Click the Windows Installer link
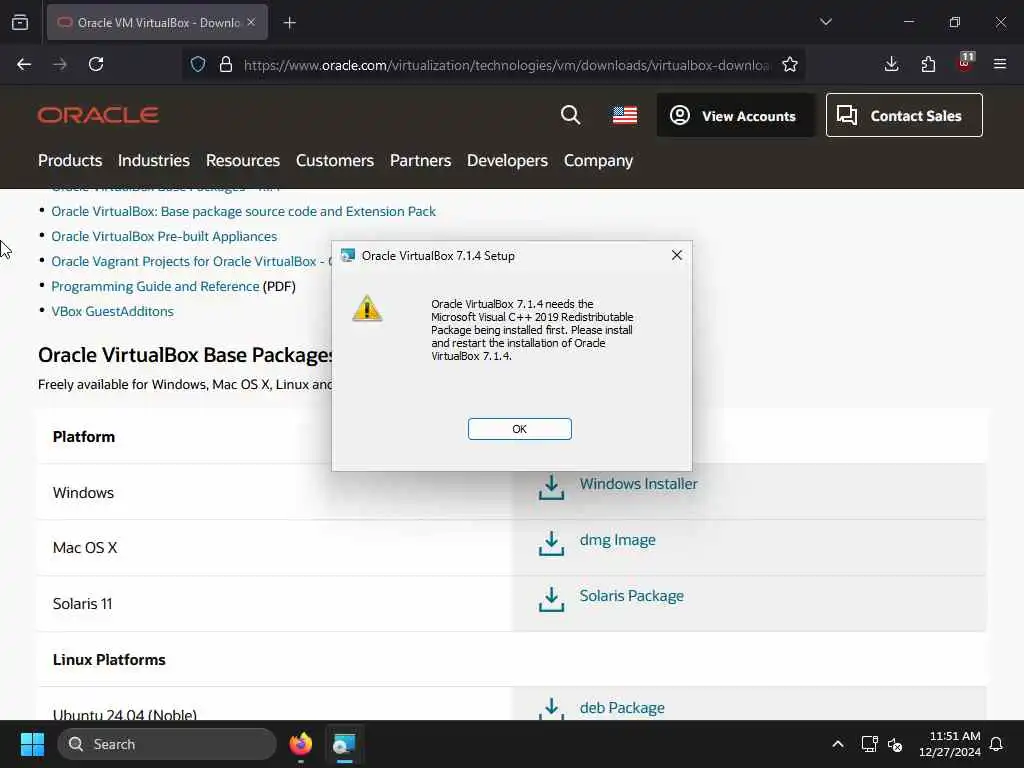1024x768 pixels. [x=638, y=484]
